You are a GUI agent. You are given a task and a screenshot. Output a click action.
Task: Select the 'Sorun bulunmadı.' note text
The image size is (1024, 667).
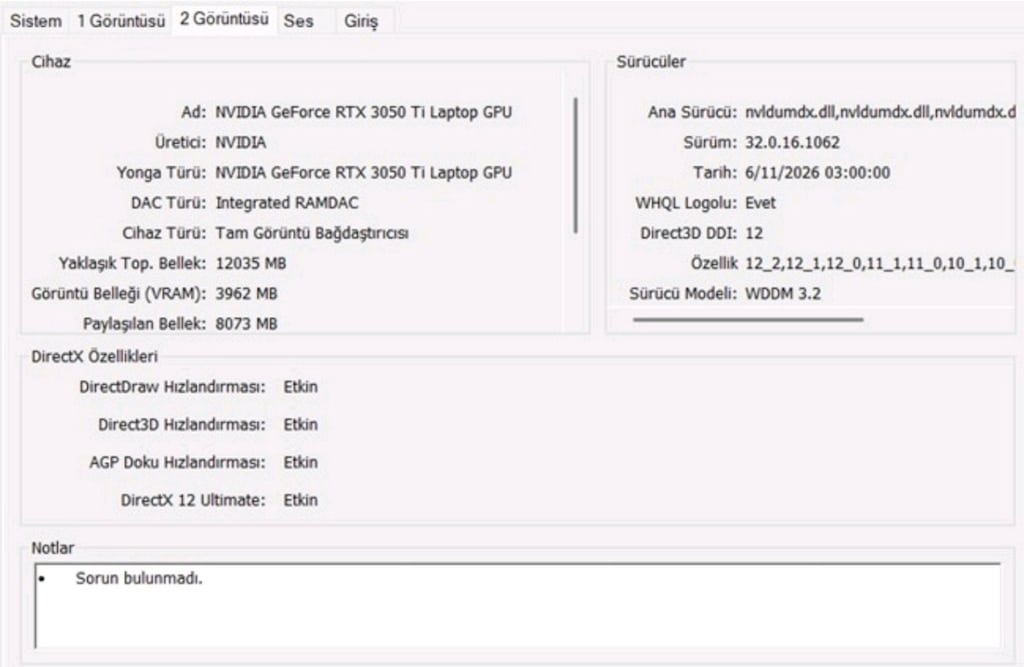pos(139,578)
